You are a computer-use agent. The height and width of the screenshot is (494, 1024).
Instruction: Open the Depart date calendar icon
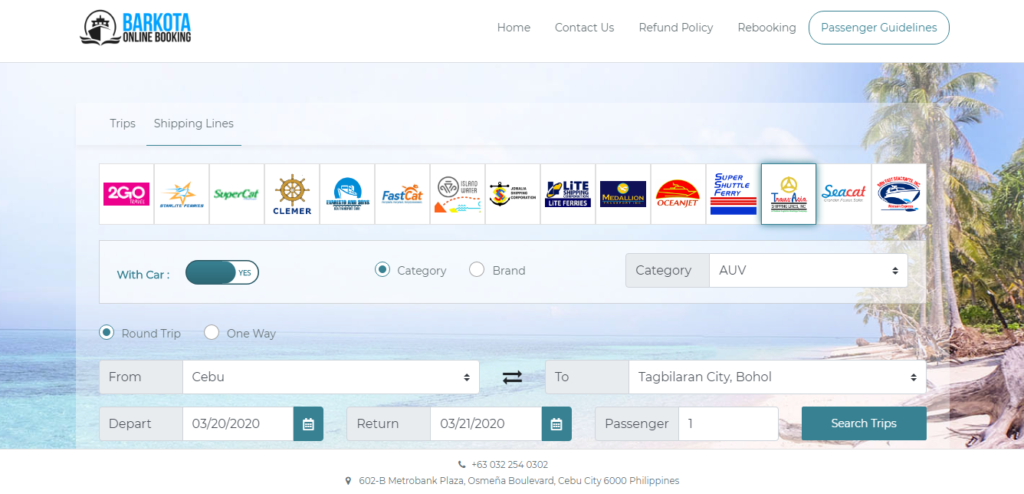[308, 424]
